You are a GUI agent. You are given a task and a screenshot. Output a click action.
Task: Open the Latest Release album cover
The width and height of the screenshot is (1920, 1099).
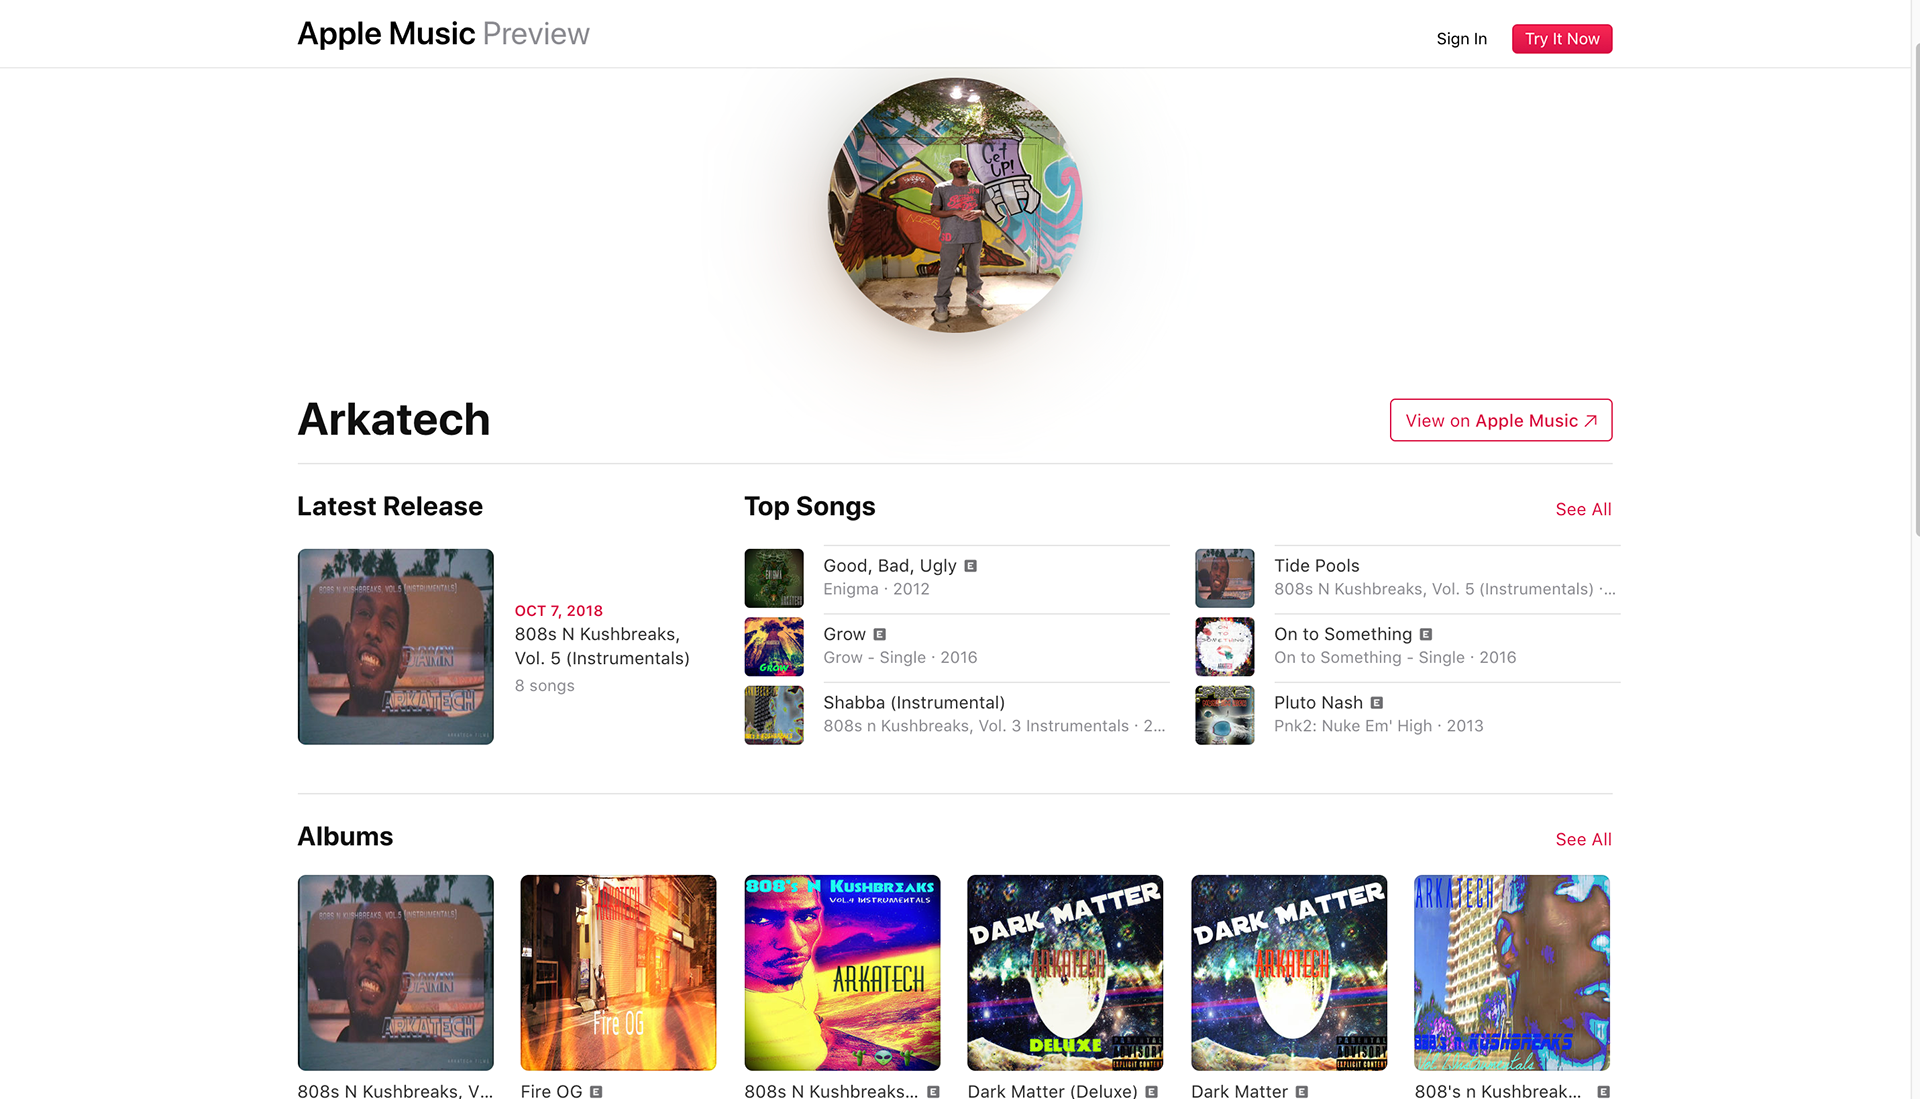pyautogui.click(x=395, y=646)
